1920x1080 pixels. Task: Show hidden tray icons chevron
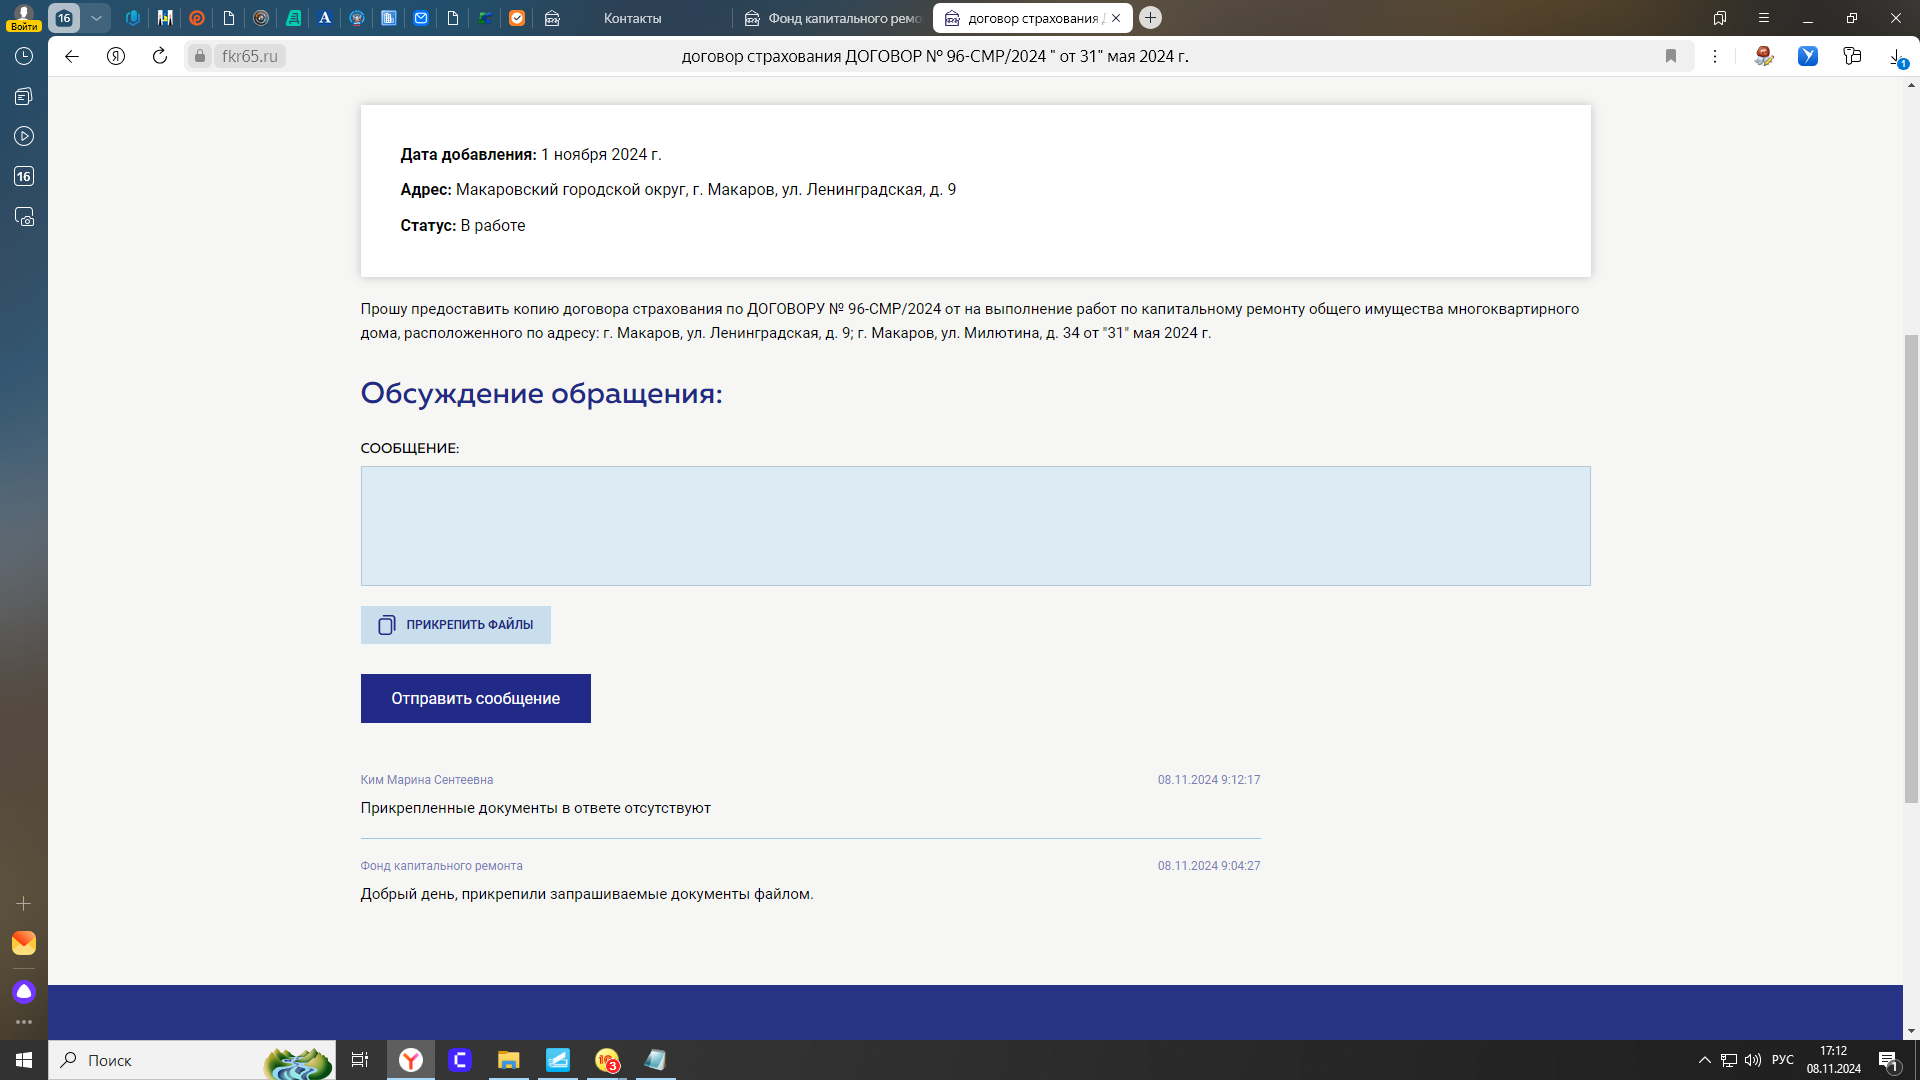[x=1705, y=1060]
